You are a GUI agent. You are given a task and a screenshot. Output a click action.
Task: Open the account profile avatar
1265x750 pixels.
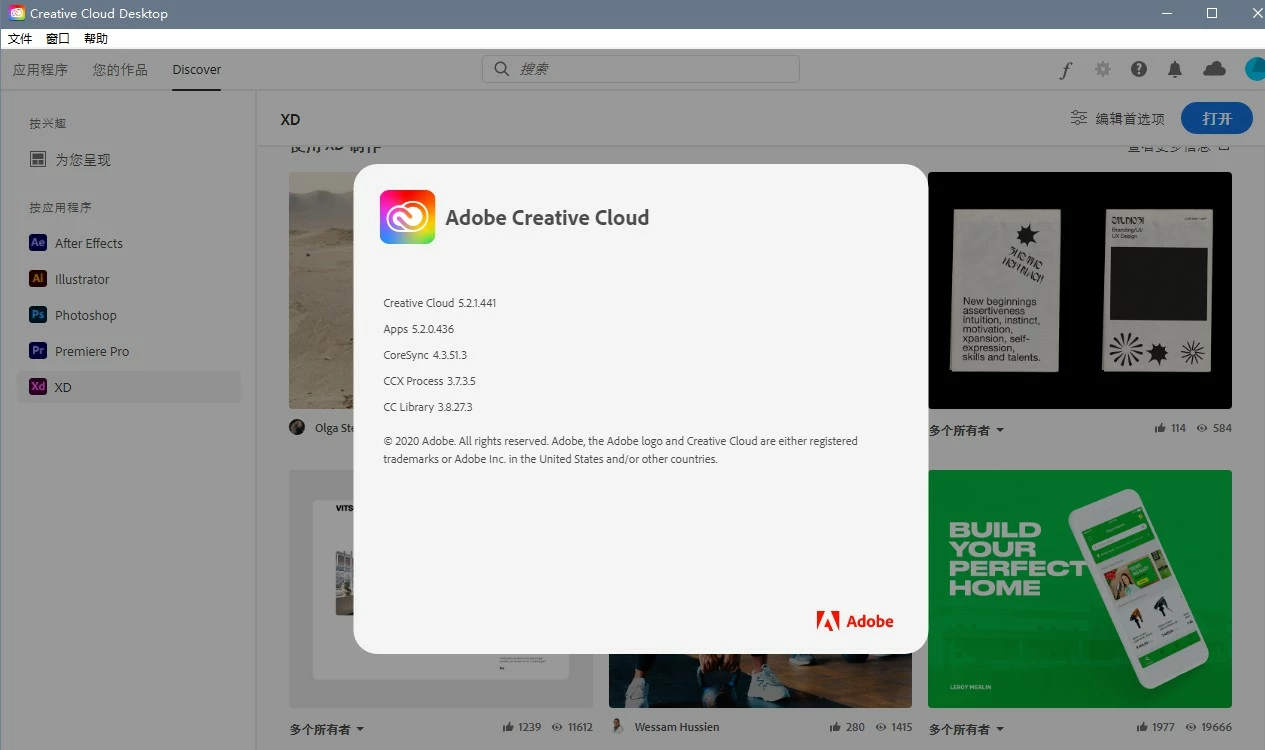click(x=1255, y=69)
